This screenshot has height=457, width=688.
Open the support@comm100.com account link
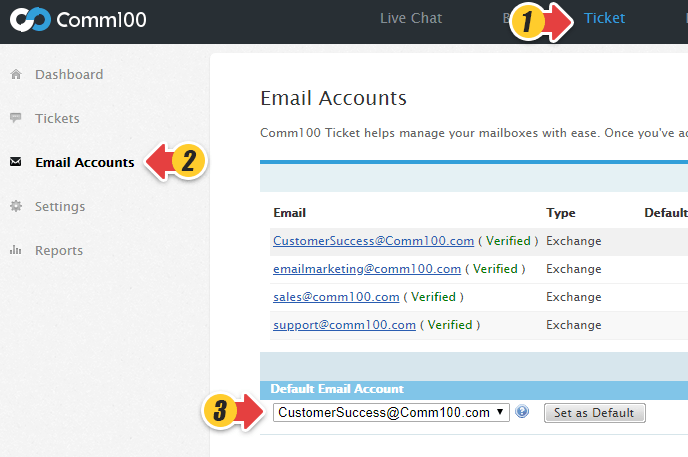click(x=344, y=325)
